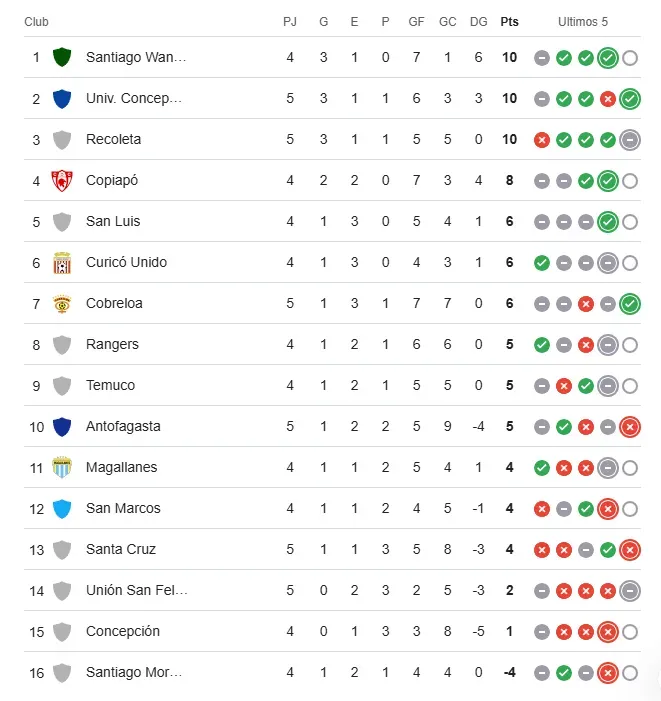
Task: Click the San Marcos sky blue shield
Action: click(62, 508)
